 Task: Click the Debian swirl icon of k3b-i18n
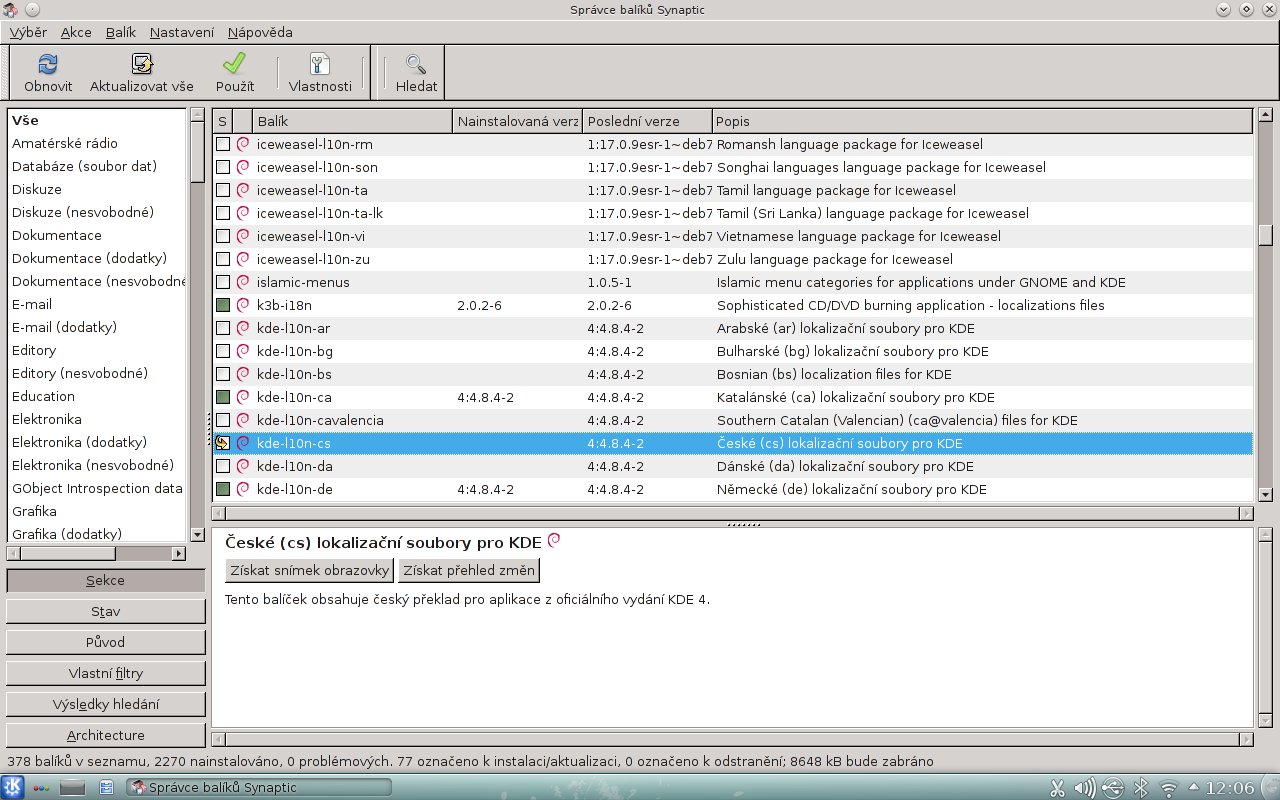coord(242,305)
